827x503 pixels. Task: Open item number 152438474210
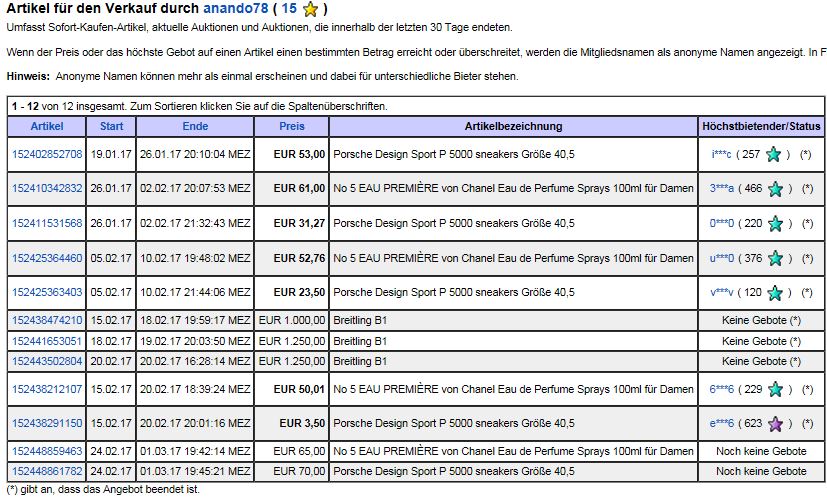[x=47, y=321]
